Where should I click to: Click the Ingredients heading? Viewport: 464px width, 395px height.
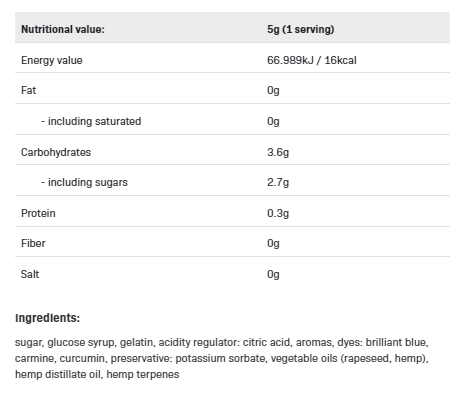(x=47, y=318)
